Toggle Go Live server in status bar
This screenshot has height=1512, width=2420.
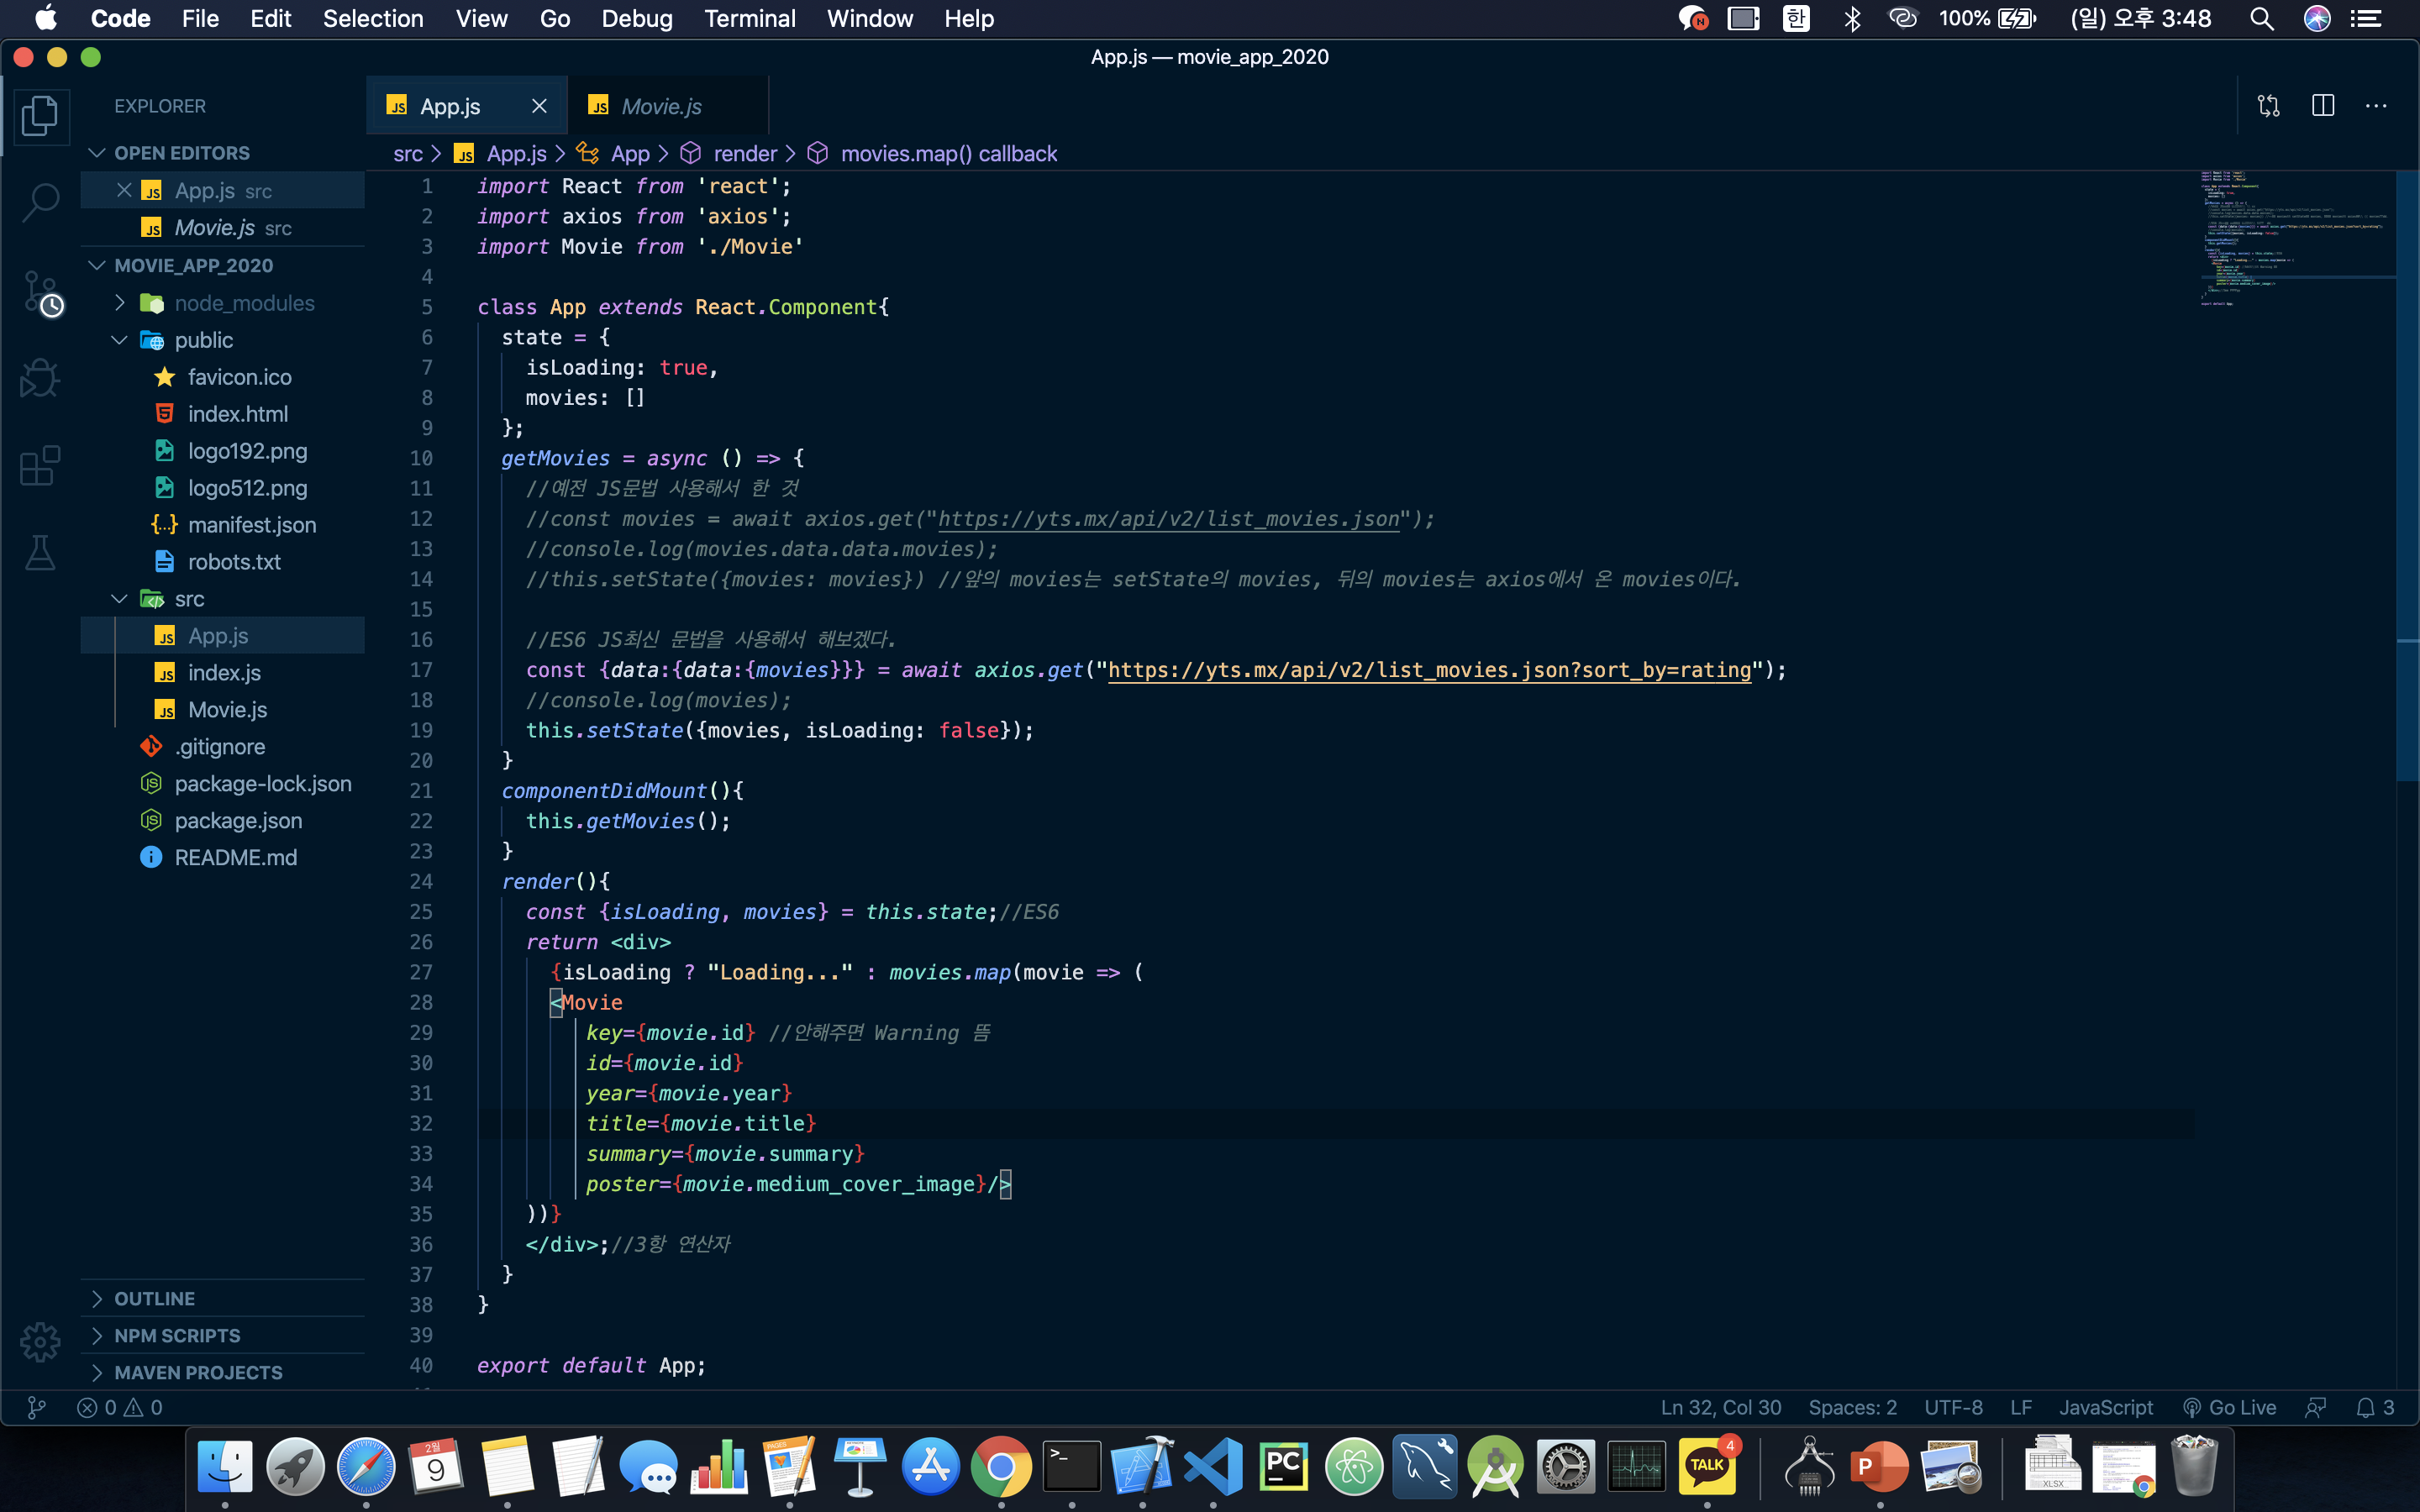tap(2228, 1408)
